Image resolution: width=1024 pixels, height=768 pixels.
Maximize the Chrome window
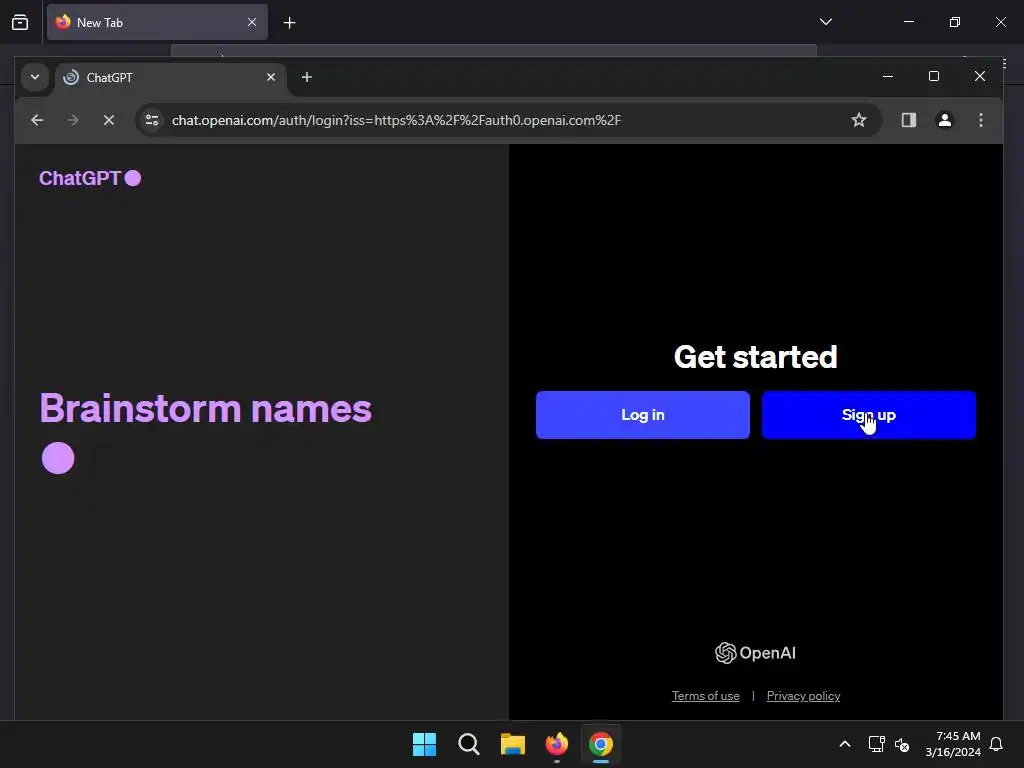(934, 76)
